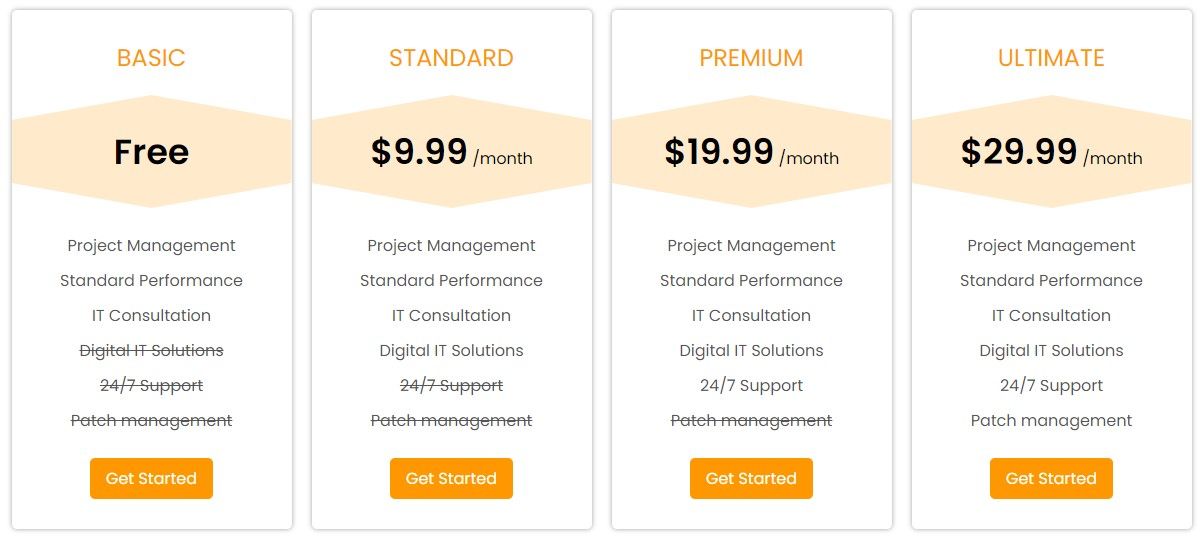Click 24/7 Support in the Premium card
The width and height of the screenshot is (1204, 540).
(751, 385)
